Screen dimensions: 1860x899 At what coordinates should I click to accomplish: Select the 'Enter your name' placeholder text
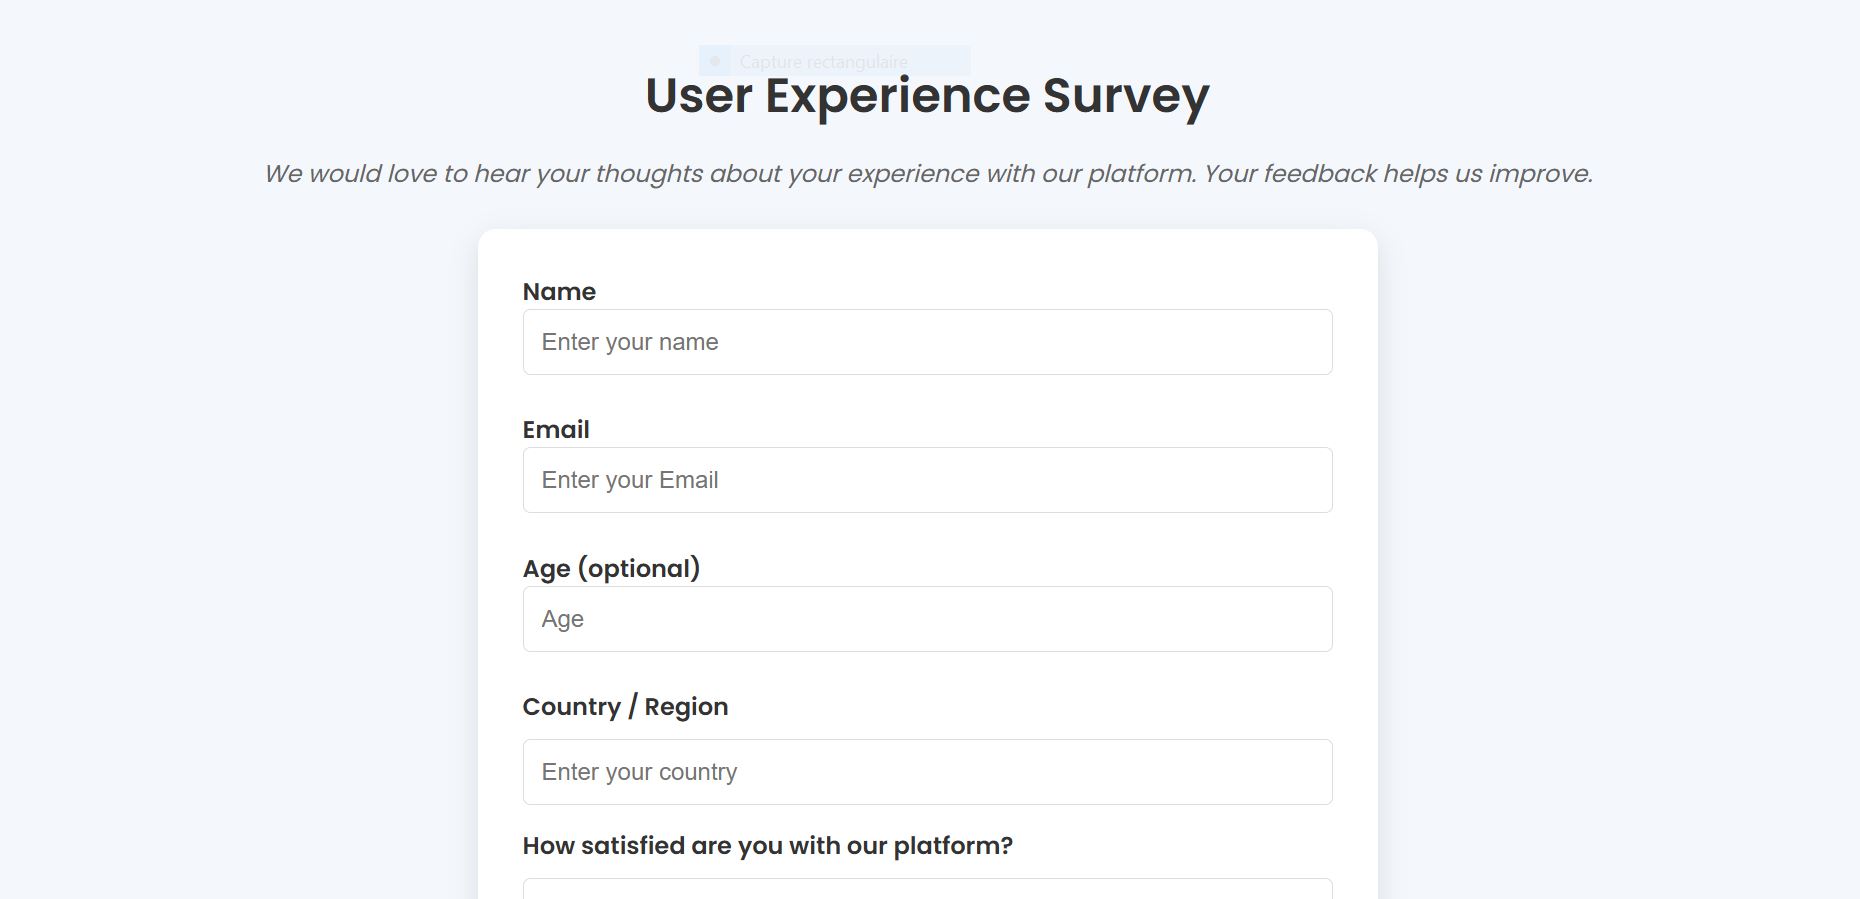(x=629, y=341)
